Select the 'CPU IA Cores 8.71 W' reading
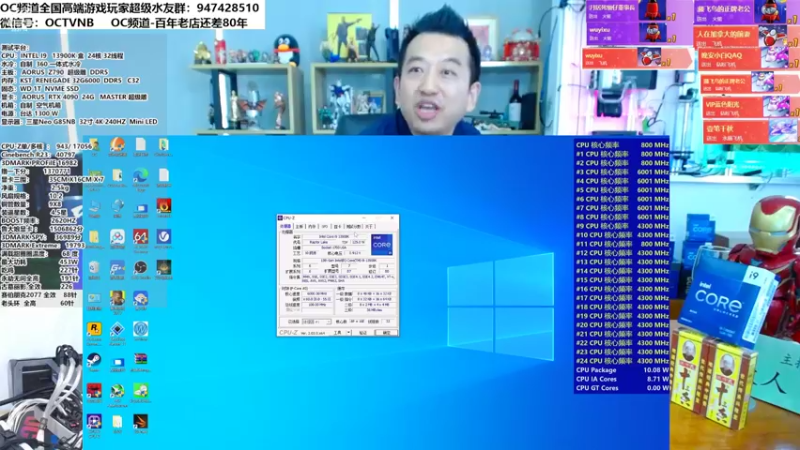800x450 pixels. [x=622, y=379]
